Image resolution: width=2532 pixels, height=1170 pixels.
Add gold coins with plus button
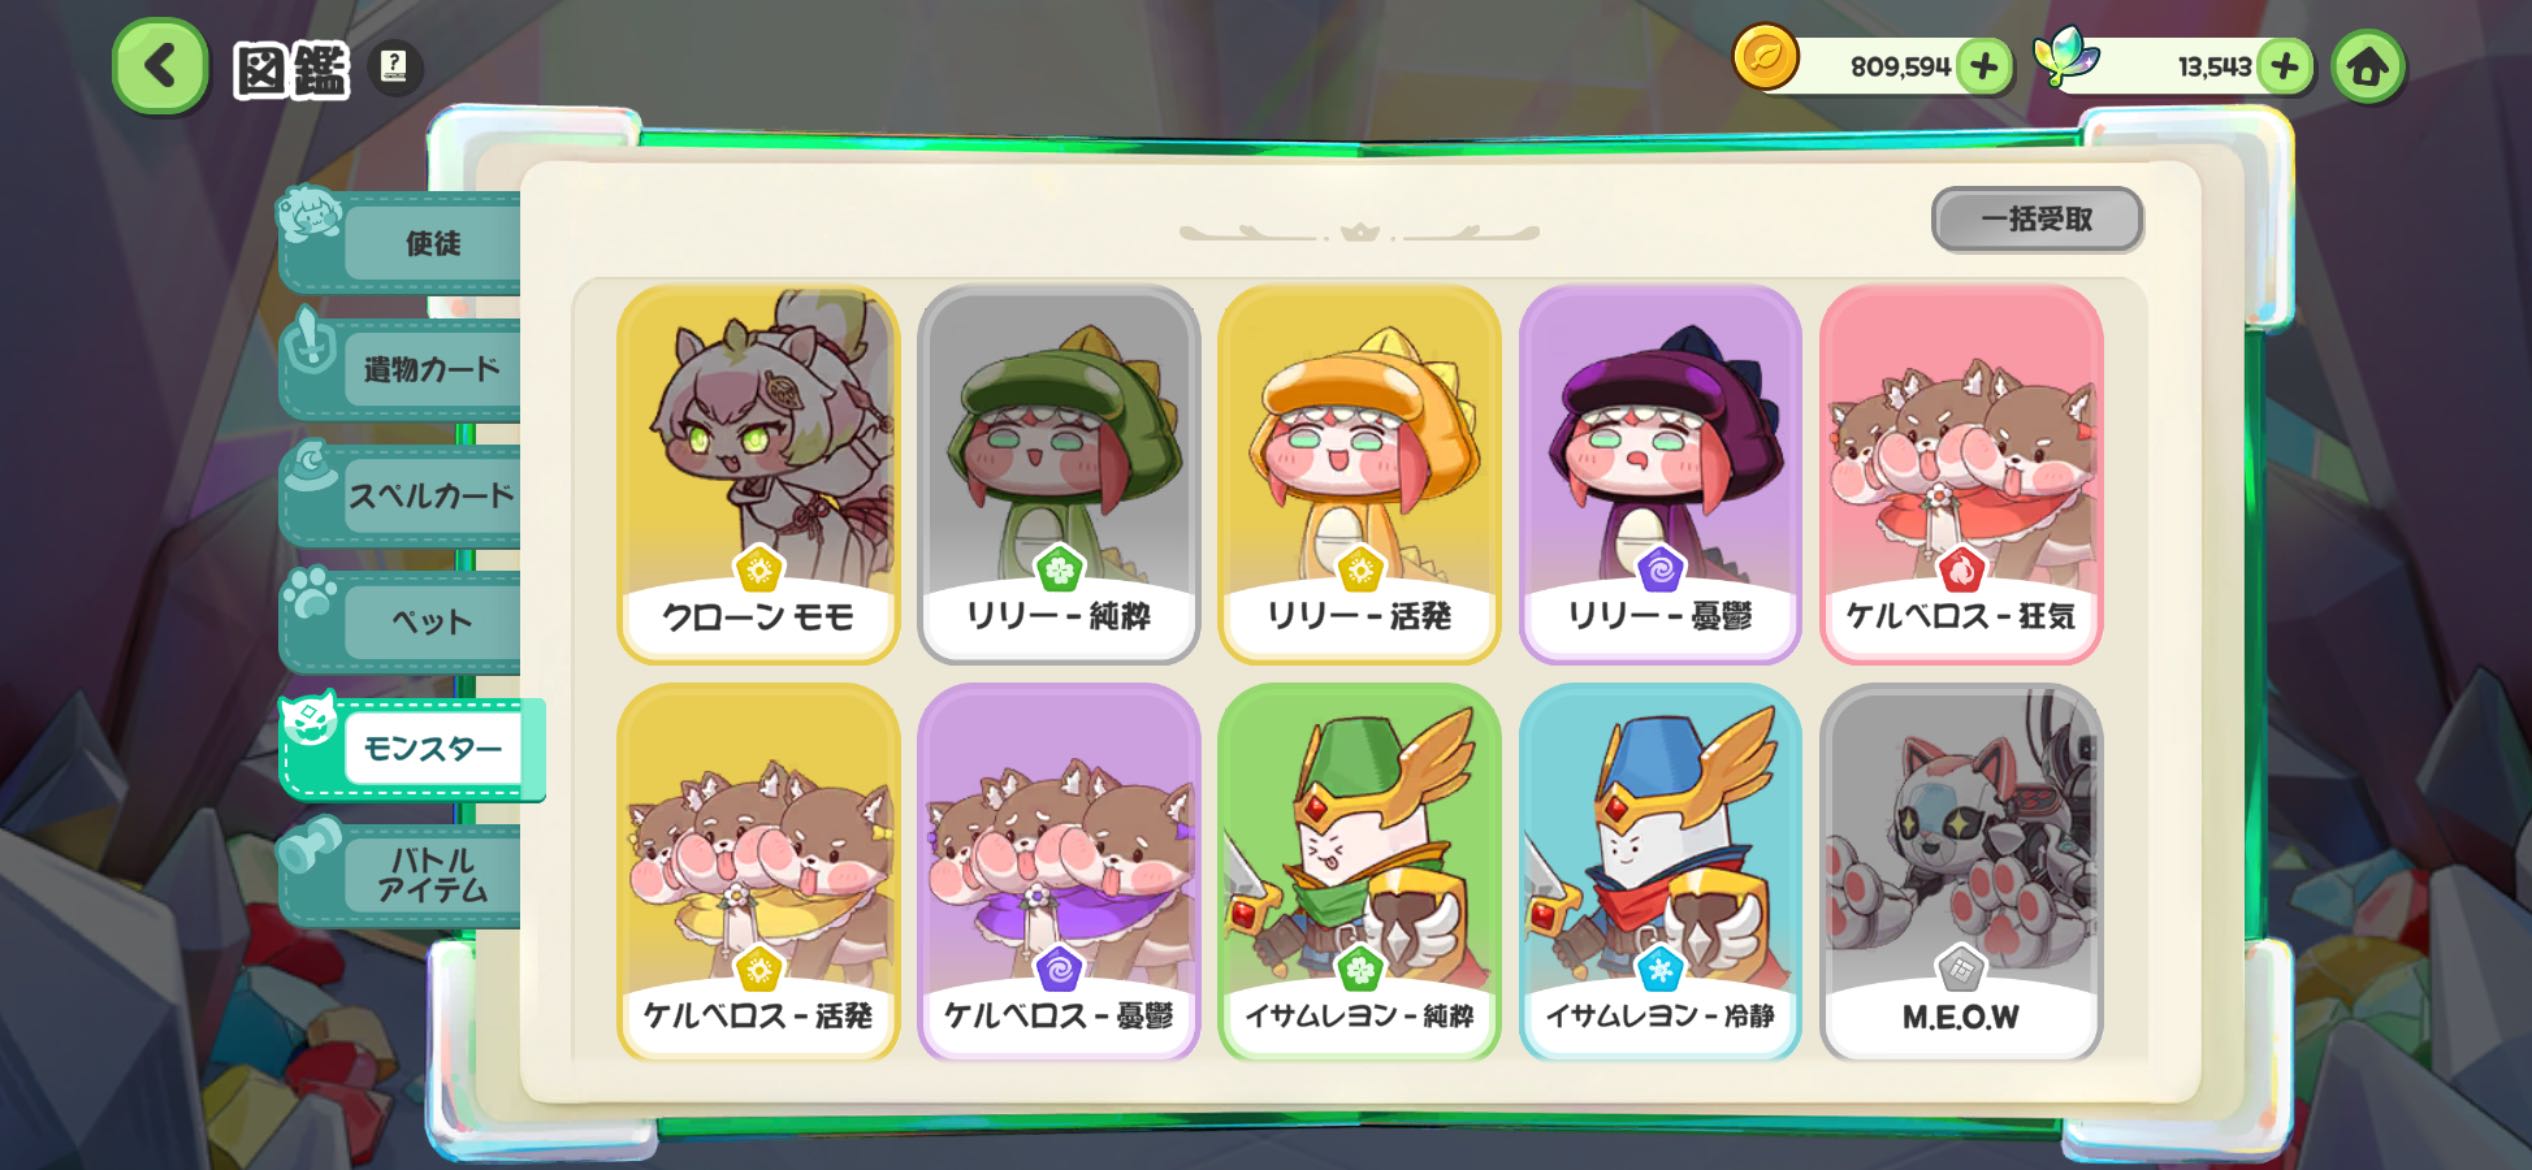(1984, 67)
